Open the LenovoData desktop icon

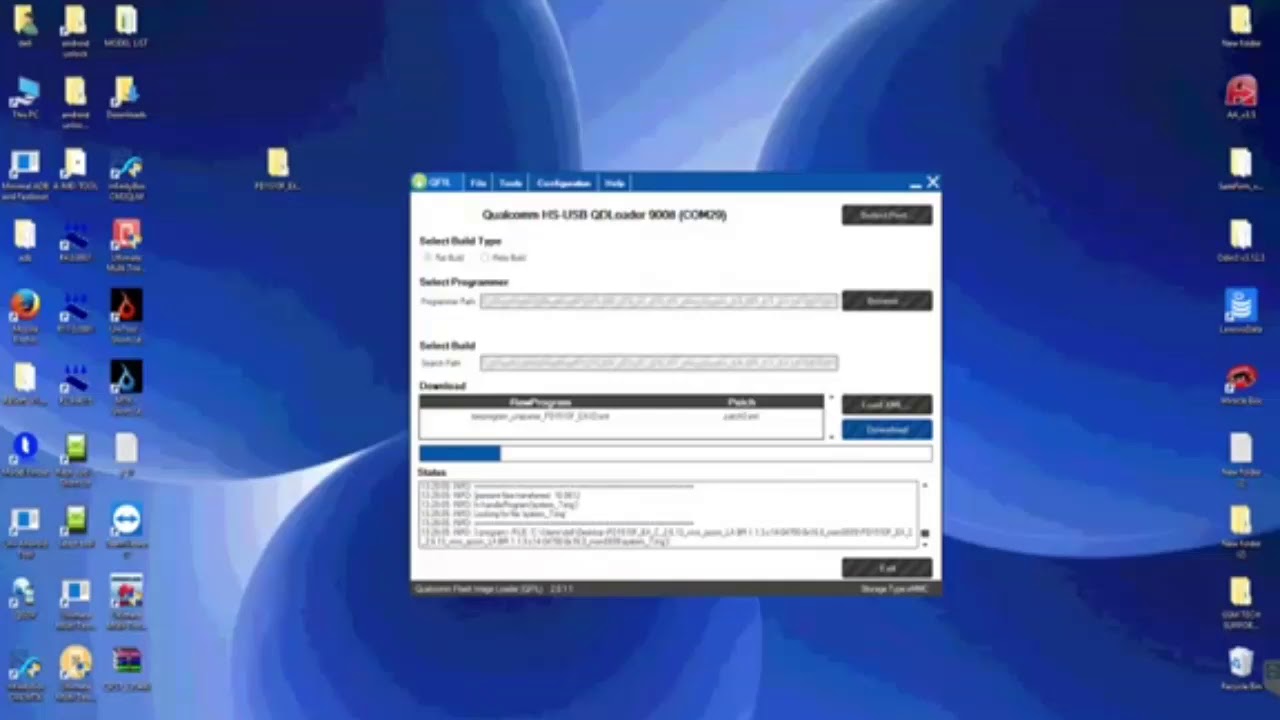pos(1241,310)
